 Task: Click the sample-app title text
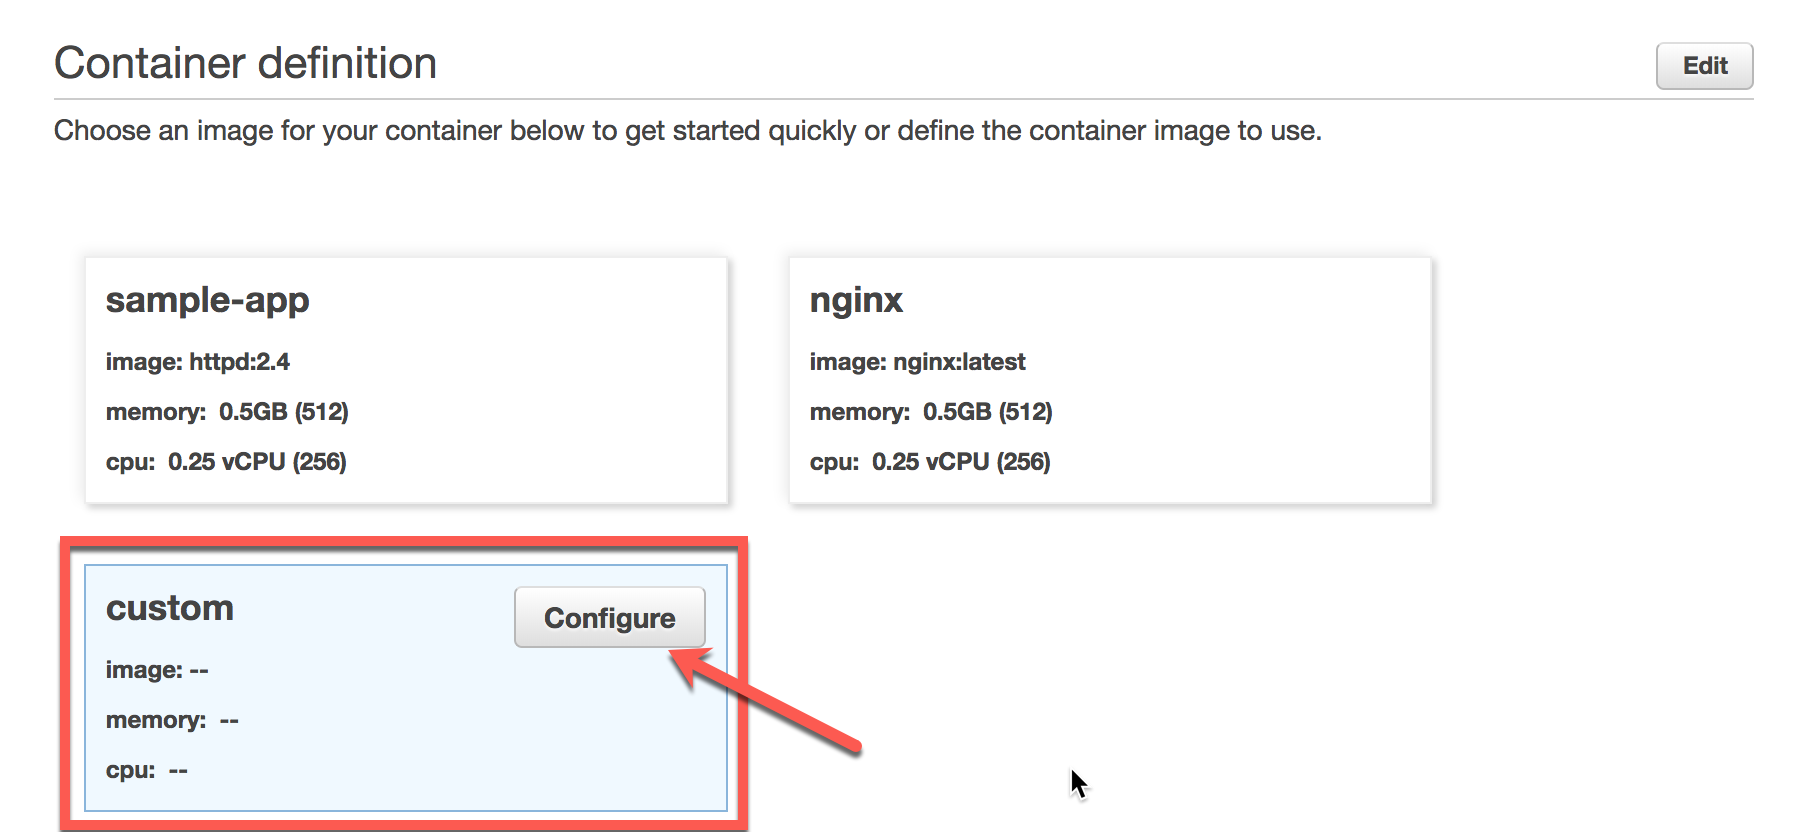pos(207,299)
